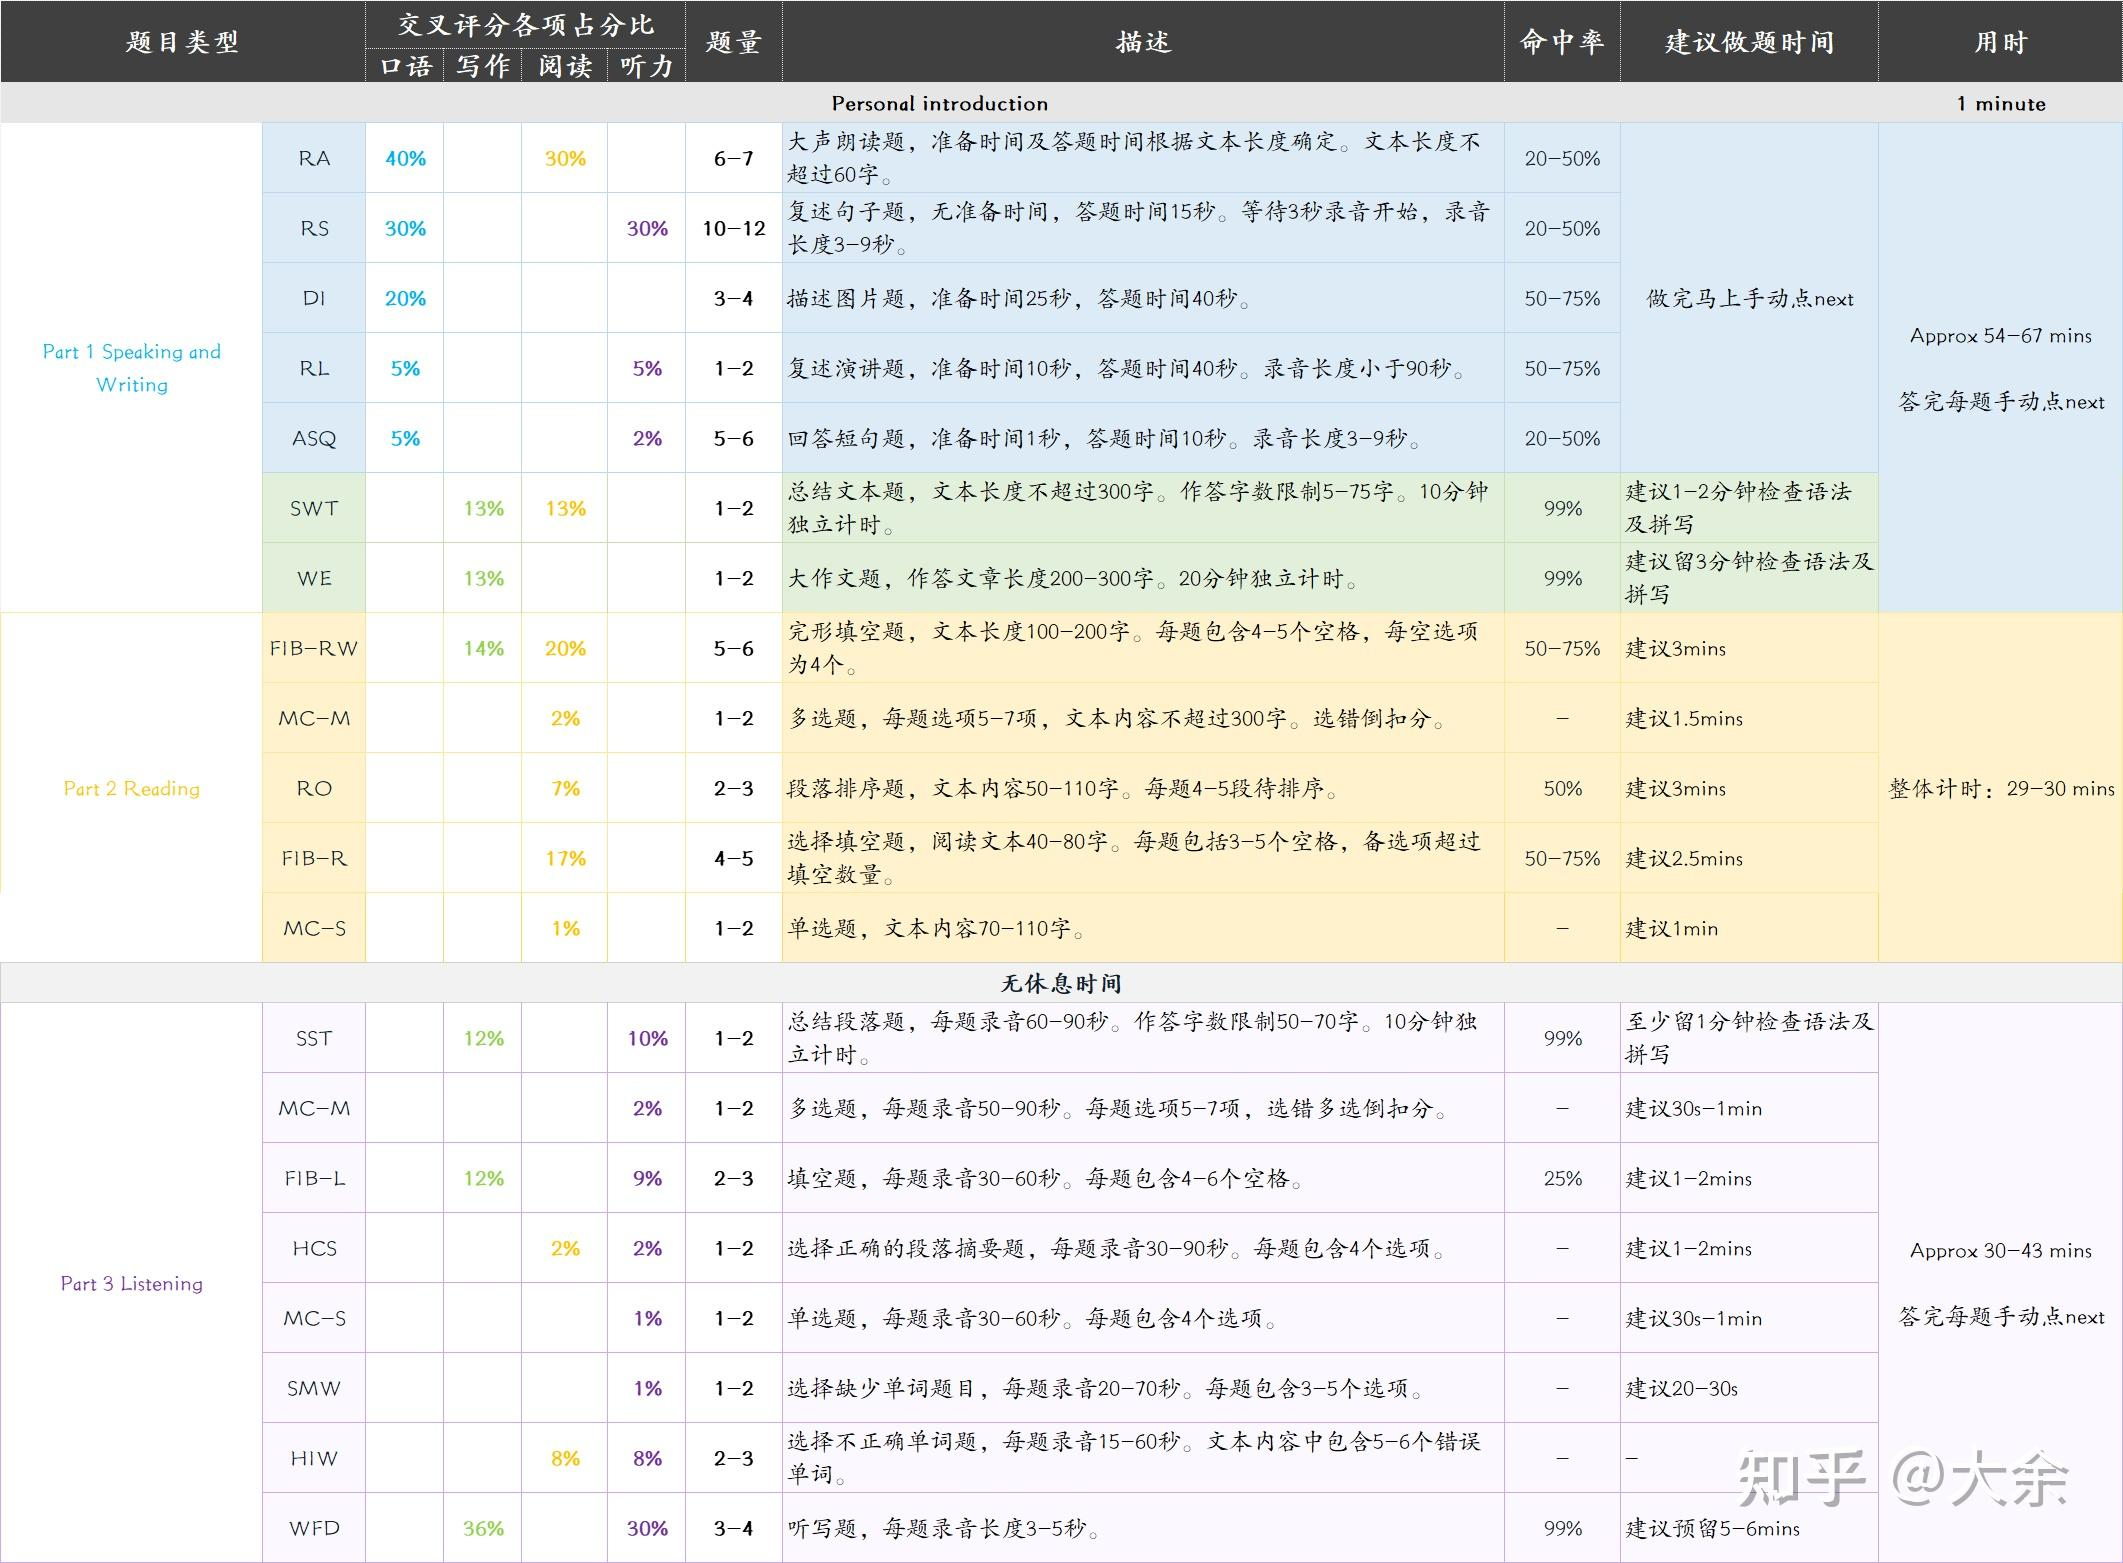
Task: Select the SWT question type cell
Action: click(314, 508)
